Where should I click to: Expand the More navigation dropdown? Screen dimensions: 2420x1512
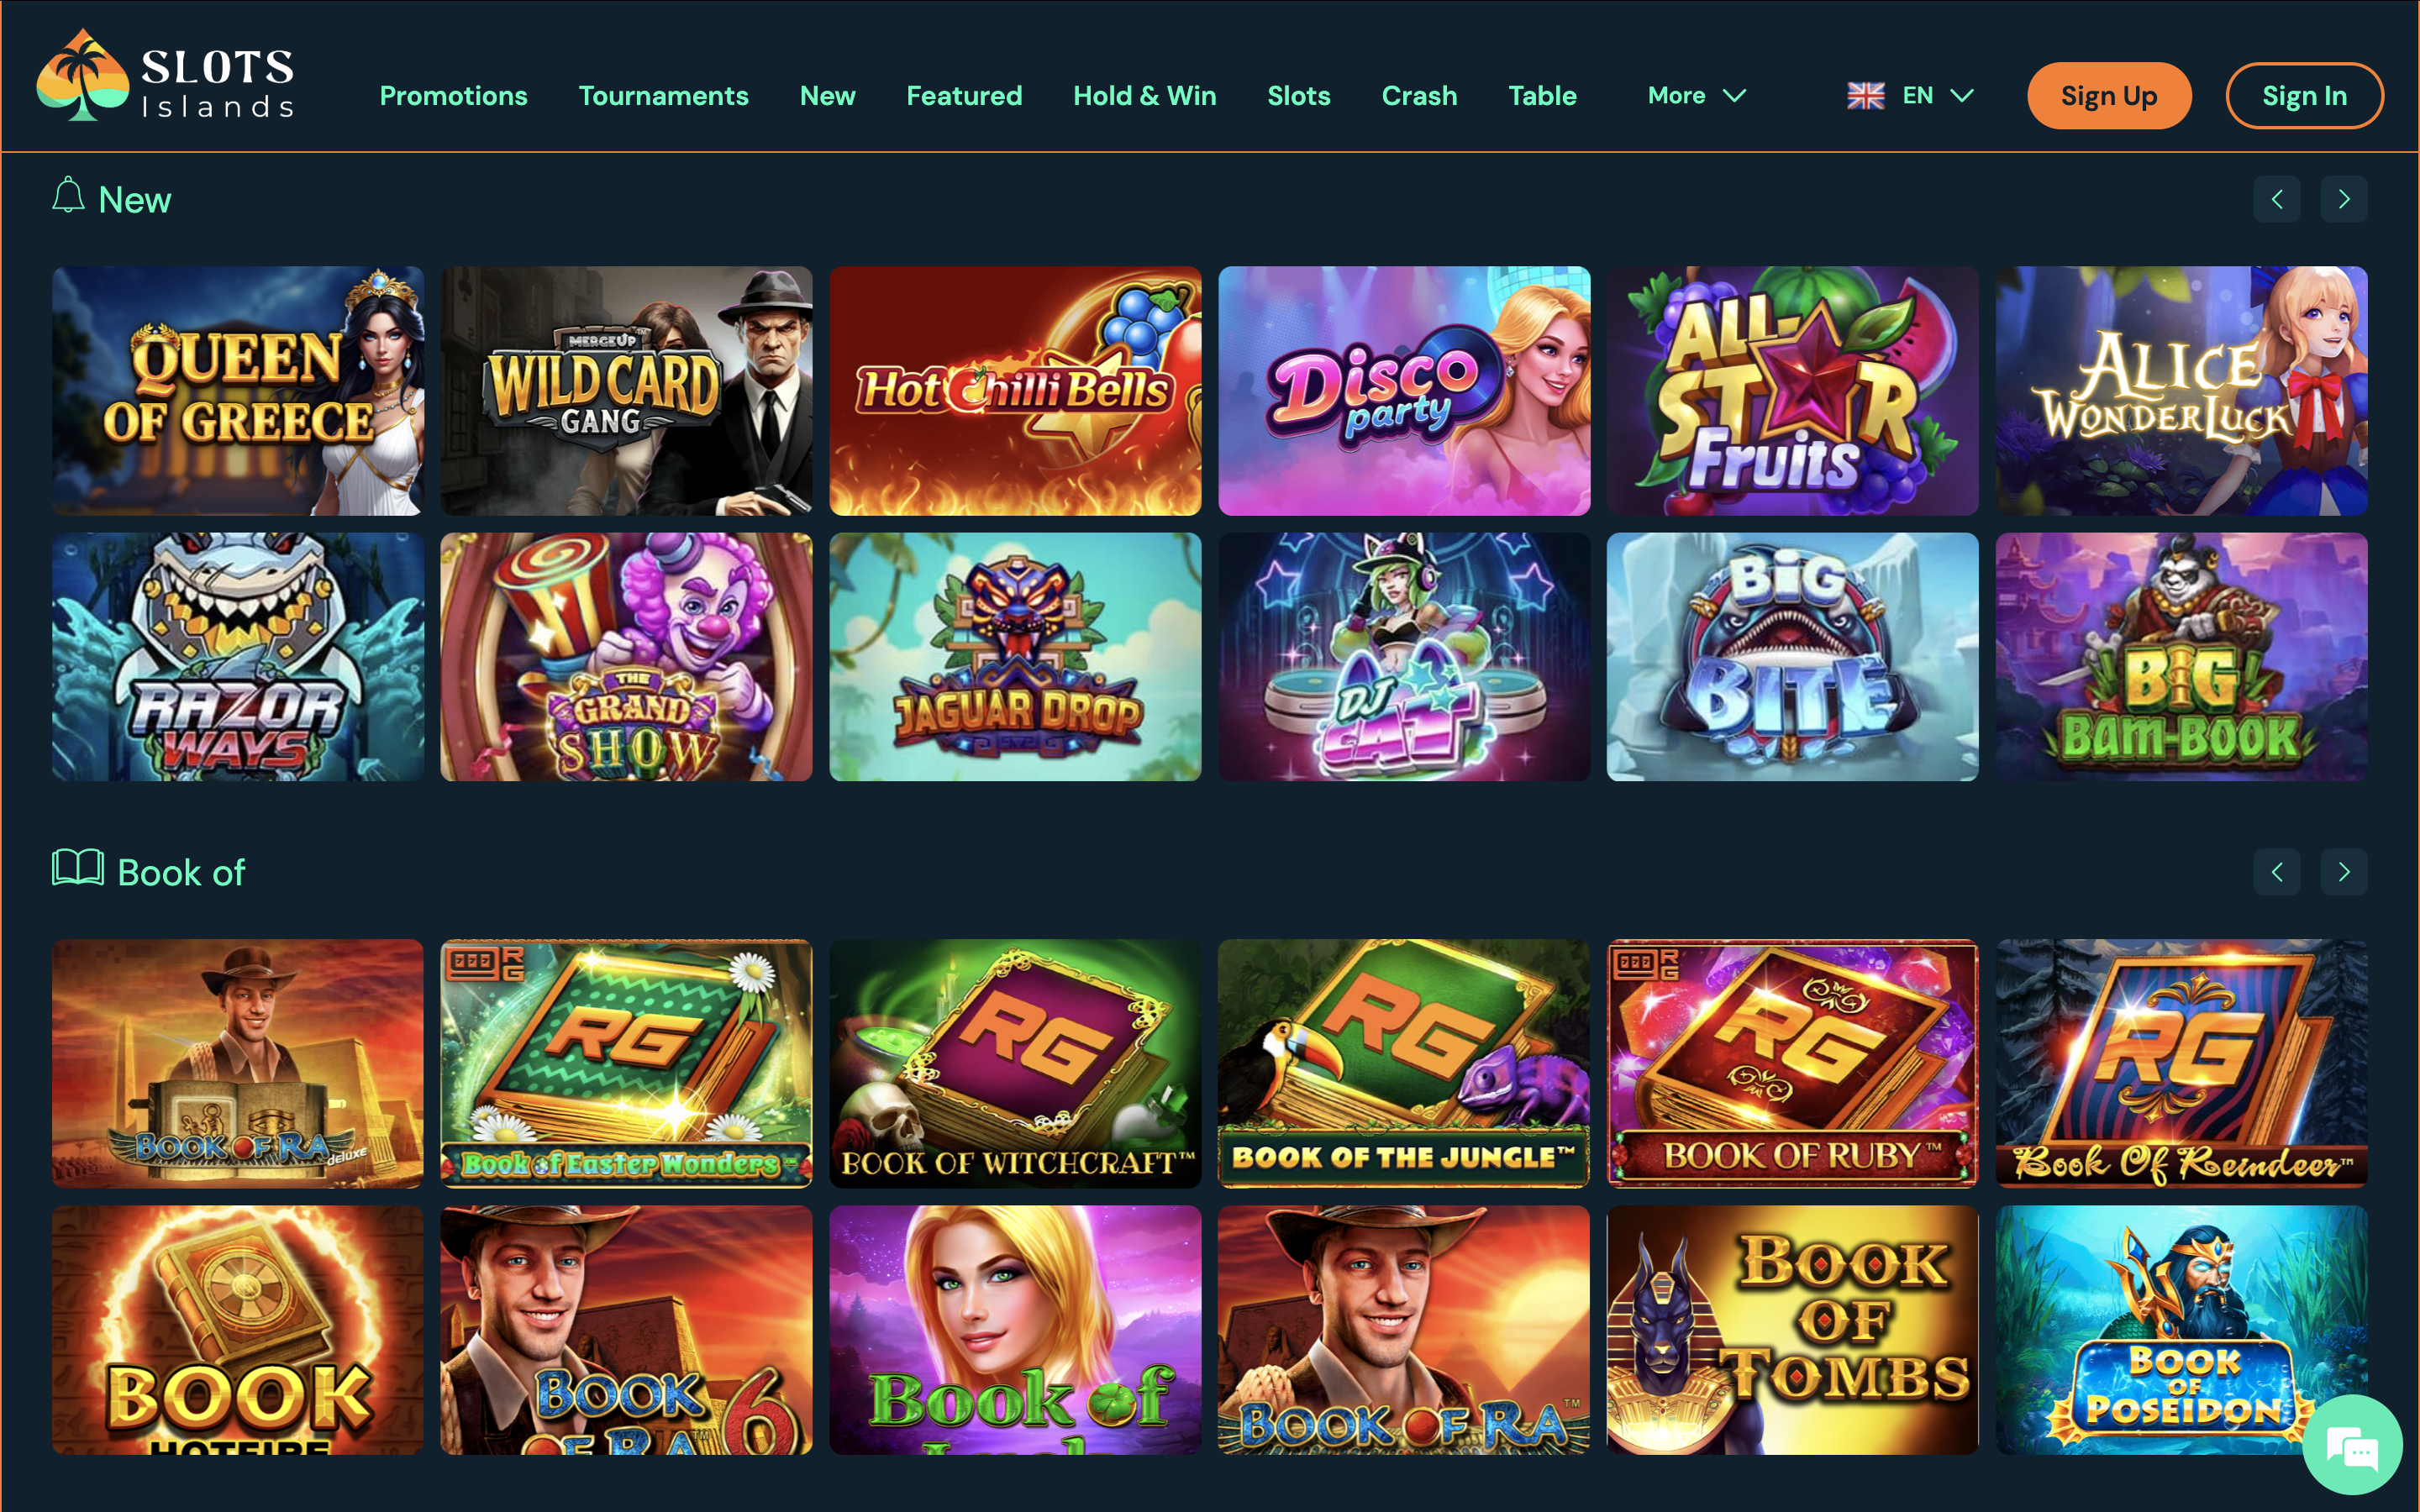[x=1696, y=96]
